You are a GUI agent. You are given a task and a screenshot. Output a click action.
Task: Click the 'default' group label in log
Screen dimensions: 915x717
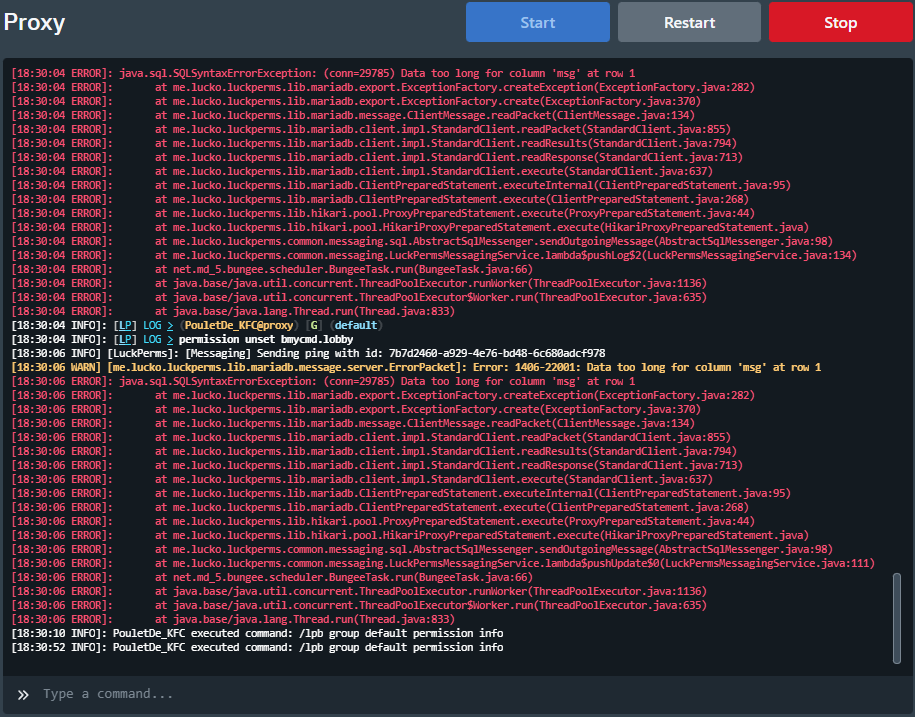point(355,325)
